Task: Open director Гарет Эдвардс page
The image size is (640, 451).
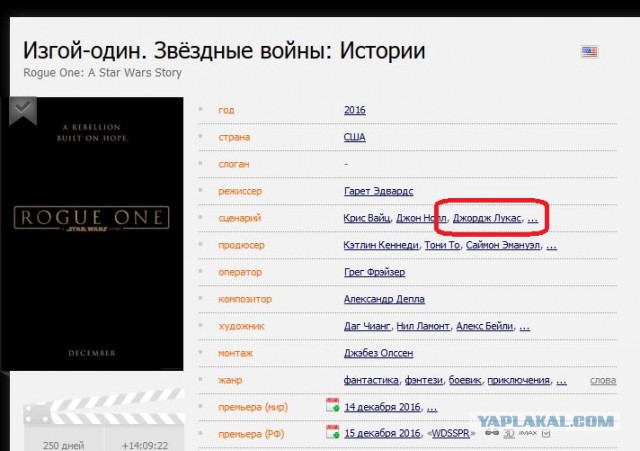Action: tap(378, 191)
